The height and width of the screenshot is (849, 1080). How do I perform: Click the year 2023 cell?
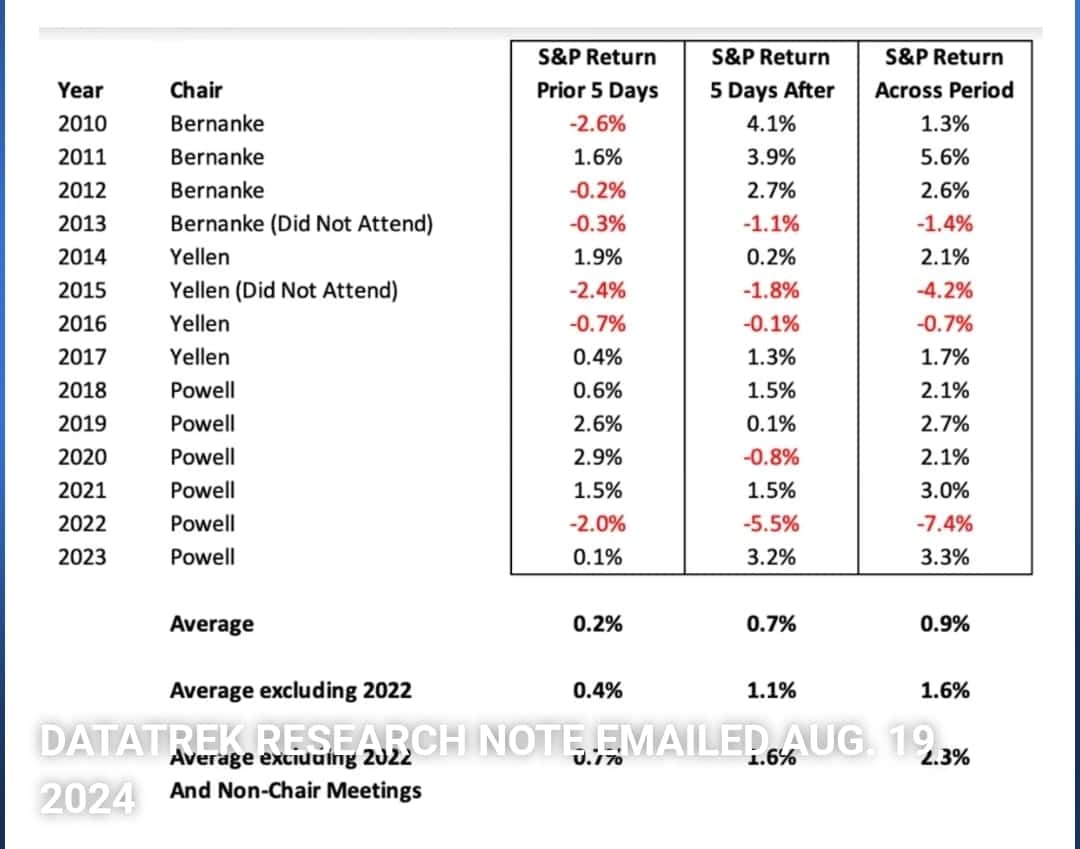click(82, 557)
